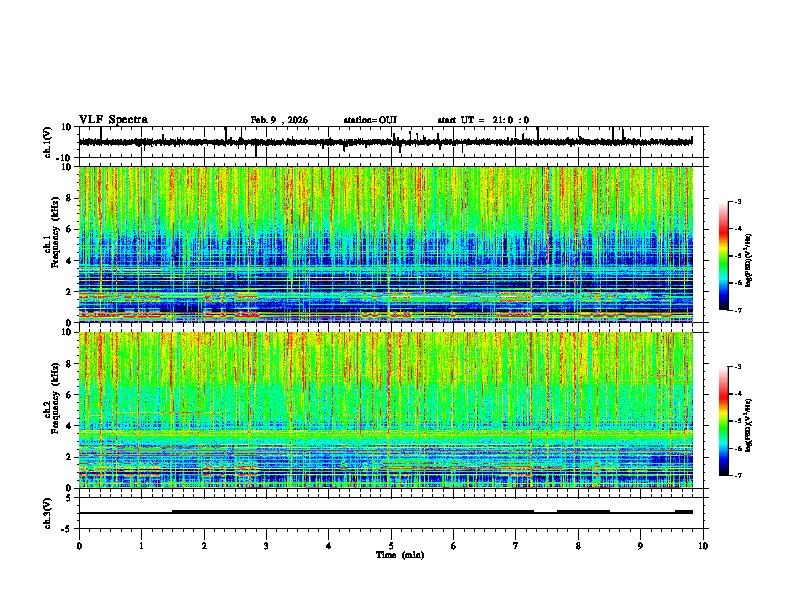Click the ch.1 spectrogram color scale bar
The width and height of the screenshot is (792, 612).
pyautogui.click(x=724, y=255)
